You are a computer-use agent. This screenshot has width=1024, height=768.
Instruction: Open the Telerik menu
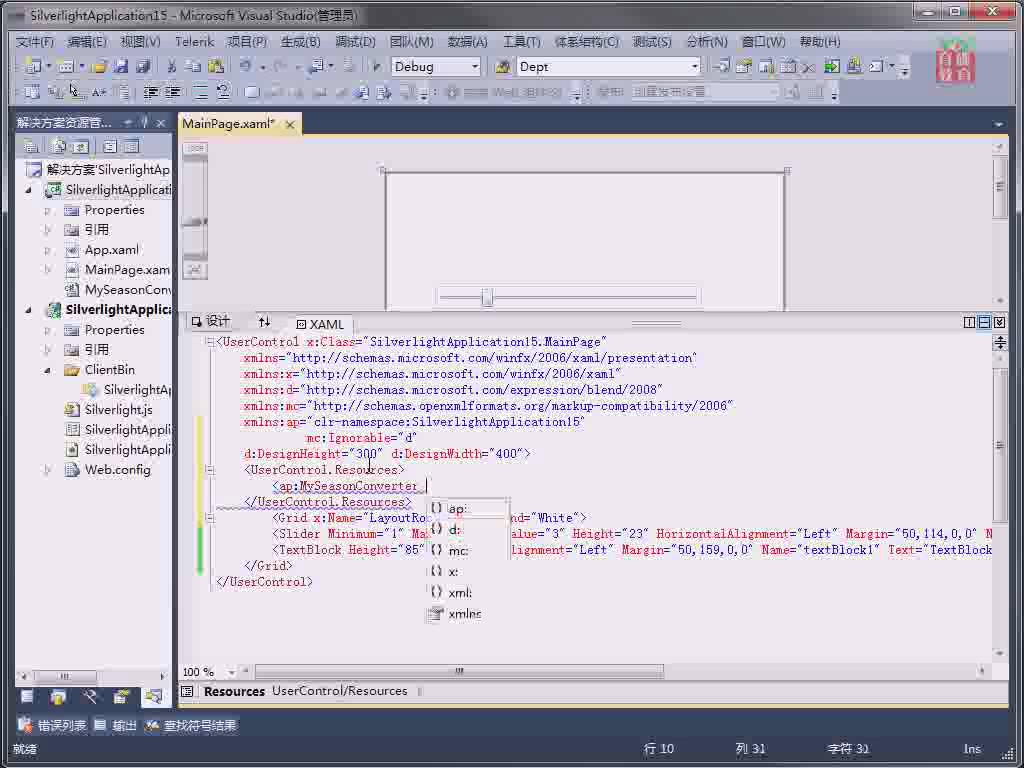[194, 42]
